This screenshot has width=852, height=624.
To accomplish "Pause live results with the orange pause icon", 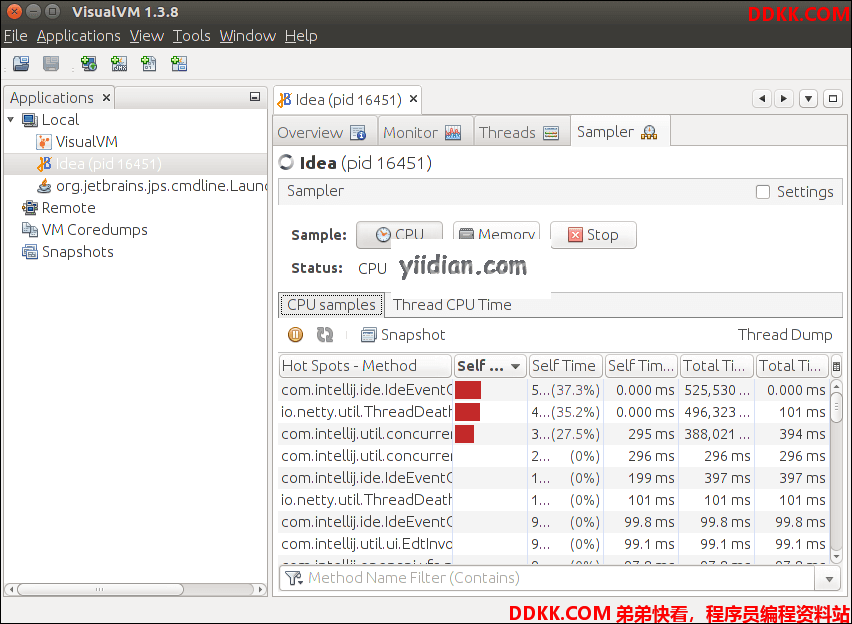I will click(x=295, y=334).
